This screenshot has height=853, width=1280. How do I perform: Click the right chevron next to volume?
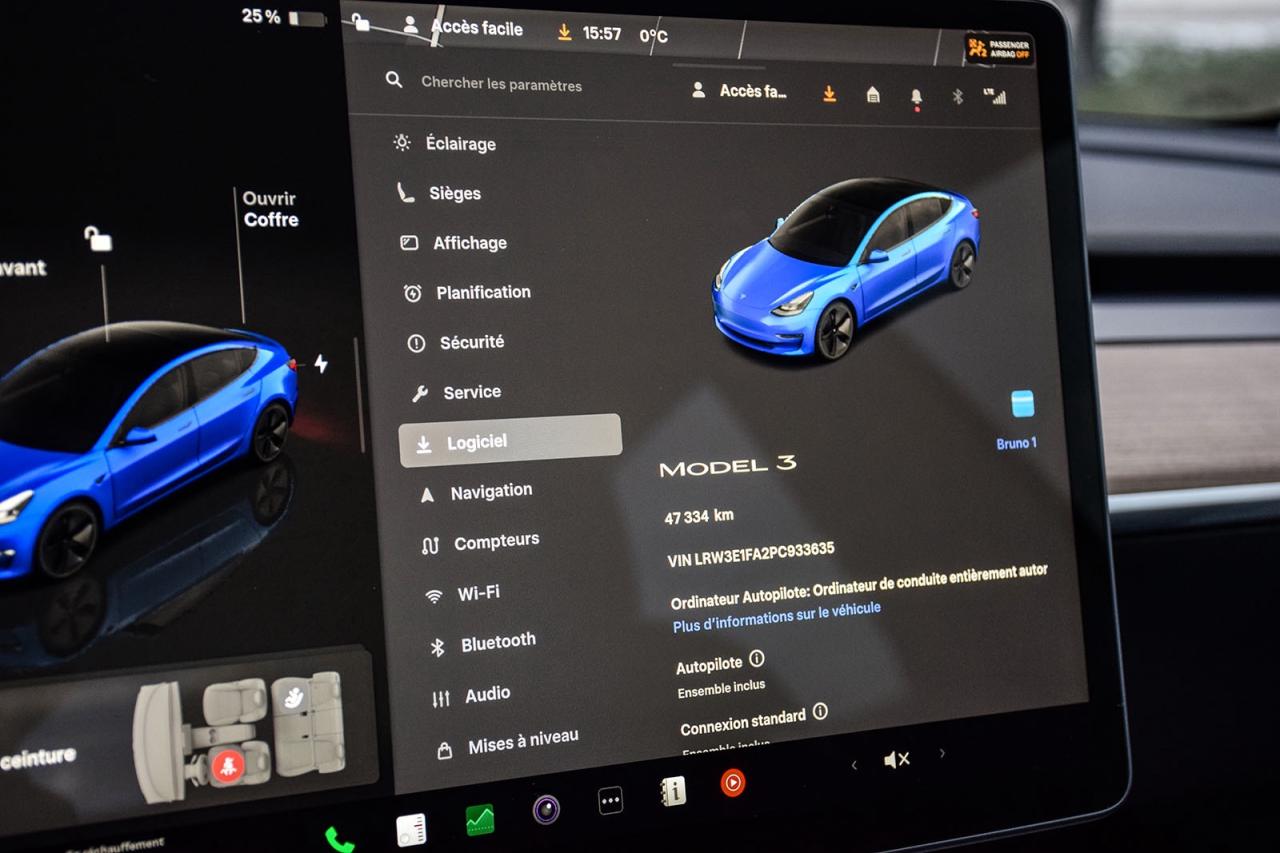coord(941,753)
